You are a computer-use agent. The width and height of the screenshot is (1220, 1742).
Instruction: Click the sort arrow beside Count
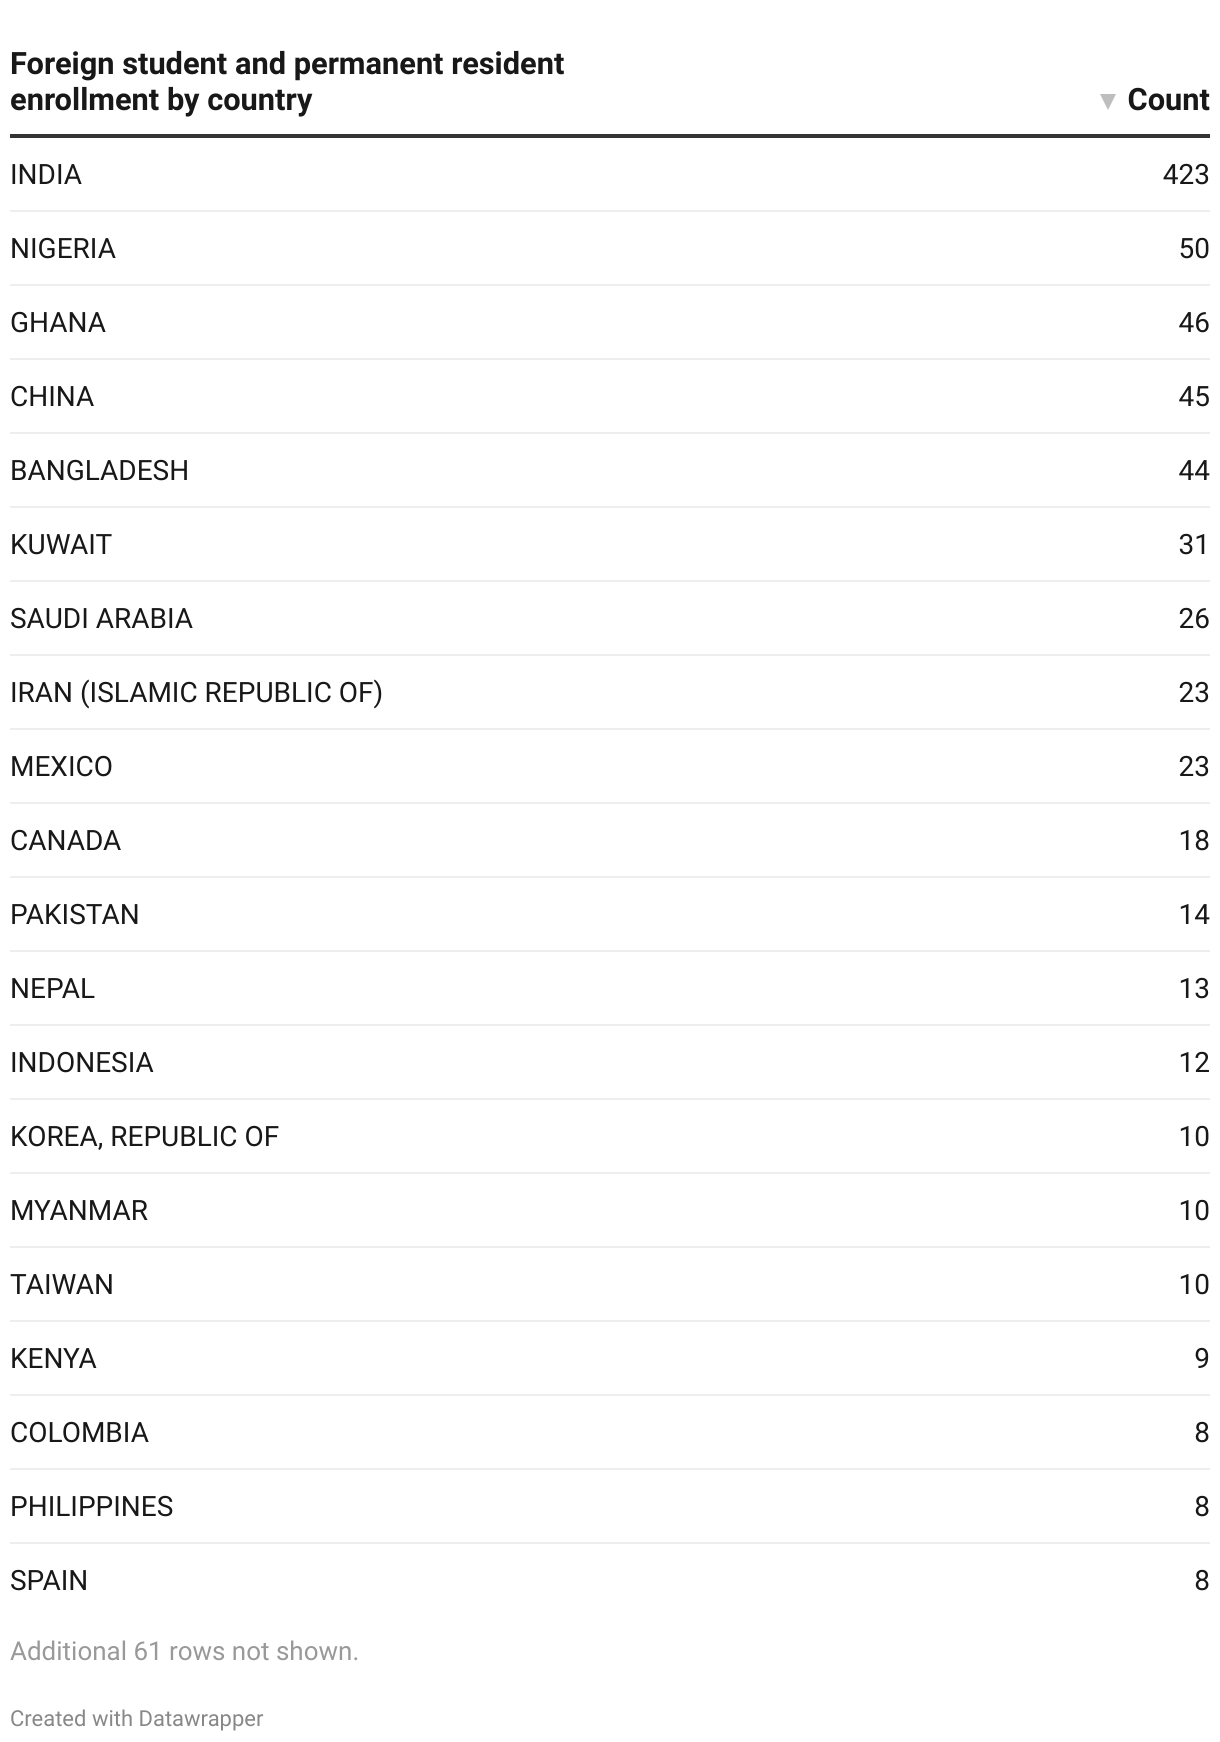1107,101
